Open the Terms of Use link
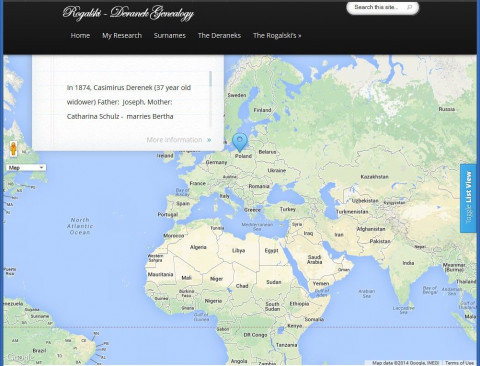The image size is (480, 366). tap(459, 363)
